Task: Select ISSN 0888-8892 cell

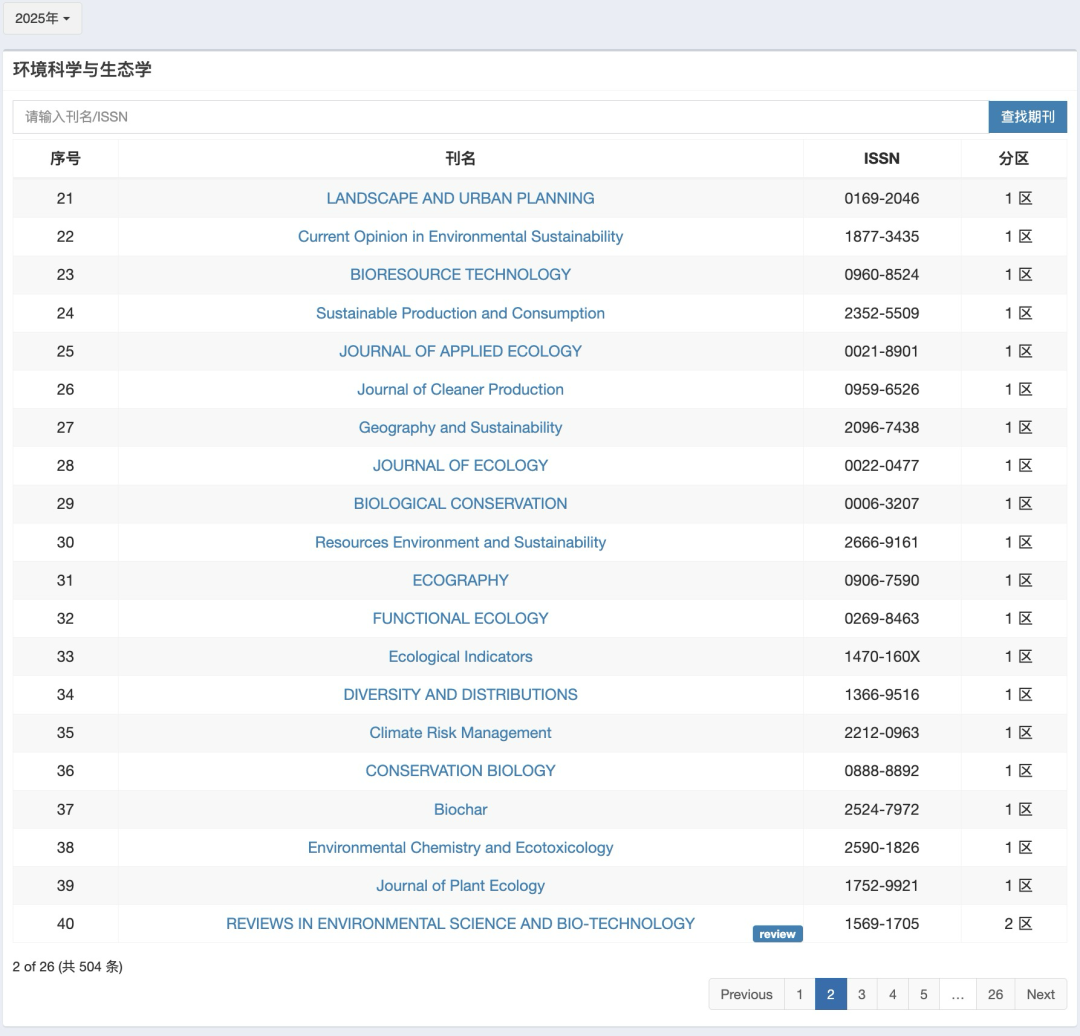Action: [x=882, y=771]
